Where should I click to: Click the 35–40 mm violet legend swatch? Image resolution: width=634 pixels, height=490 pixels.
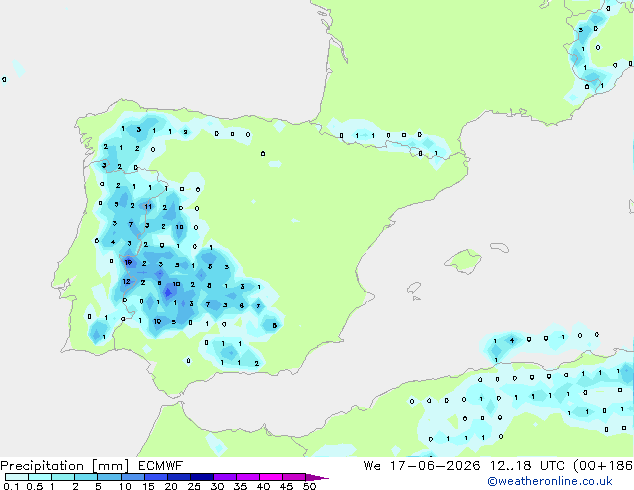pos(247,477)
